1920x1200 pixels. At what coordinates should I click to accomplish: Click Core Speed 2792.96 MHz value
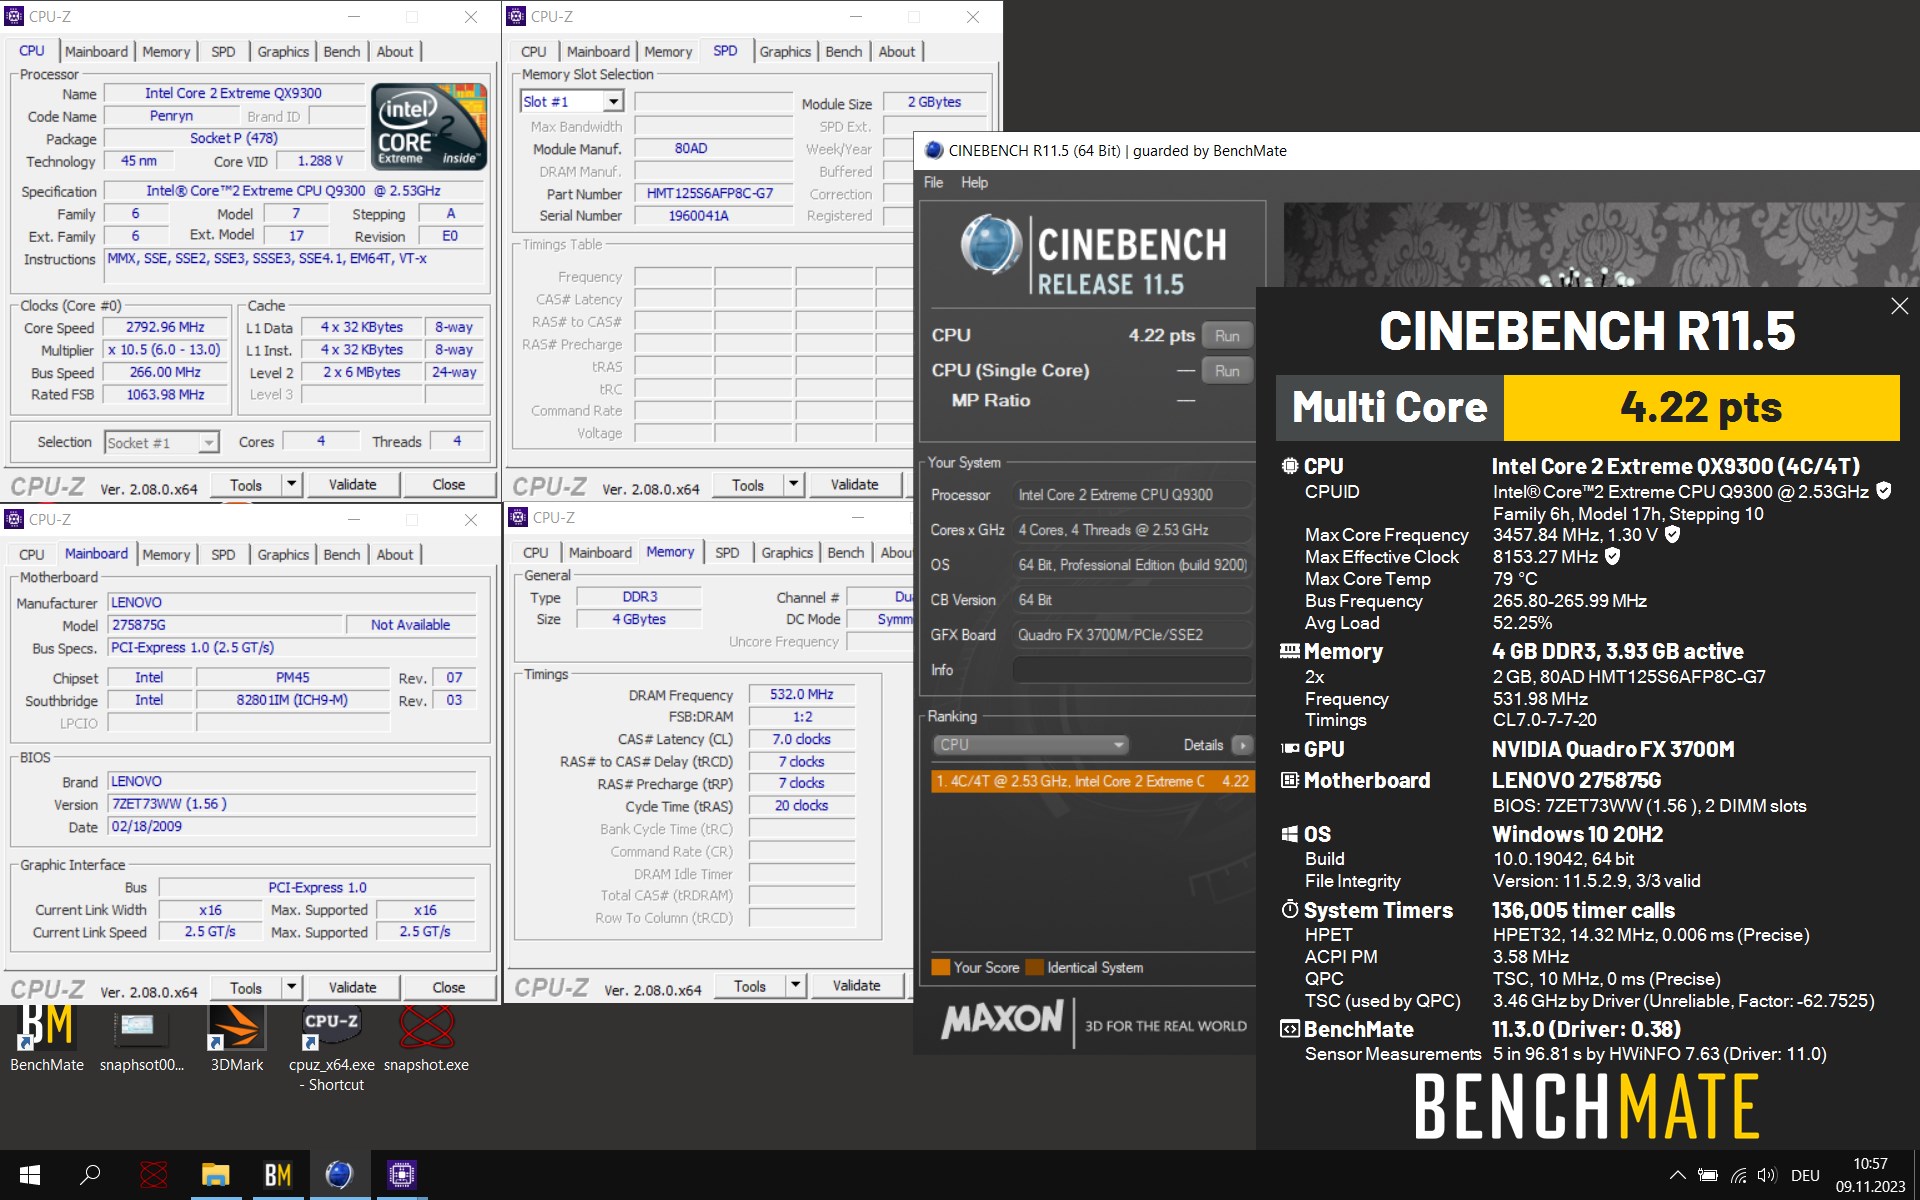165,327
